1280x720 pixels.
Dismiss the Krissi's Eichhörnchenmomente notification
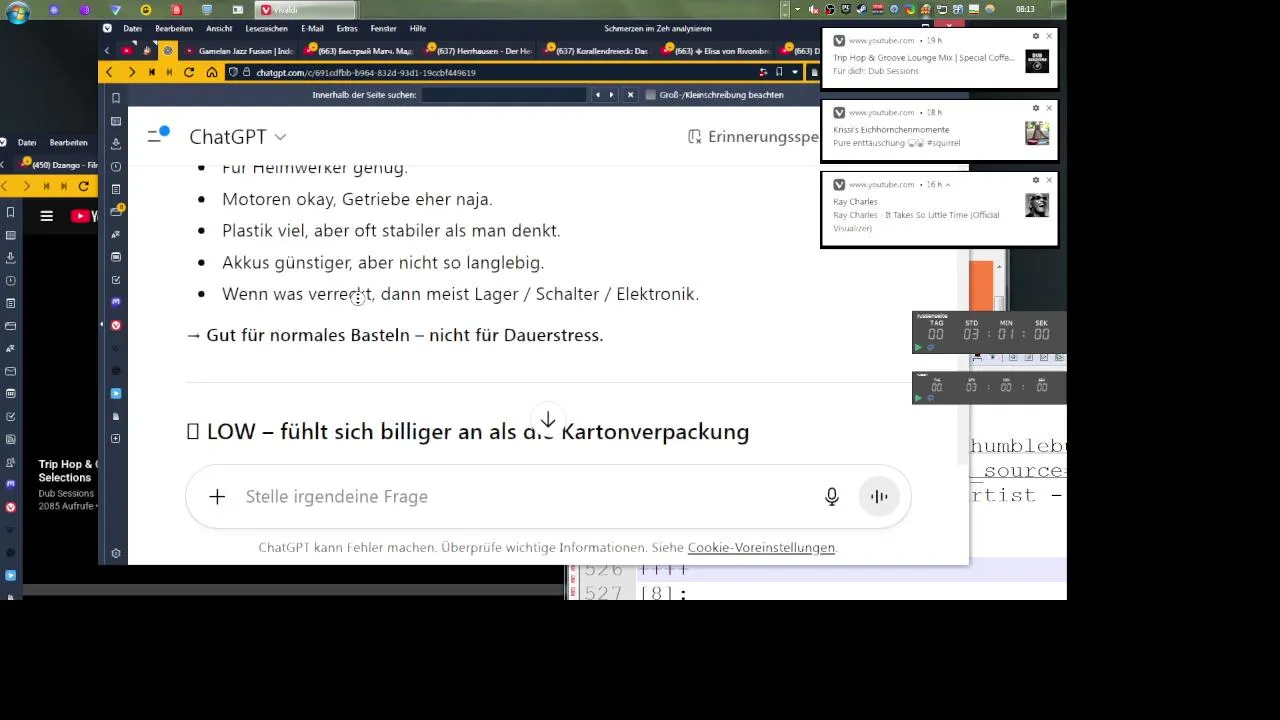tap(1049, 108)
